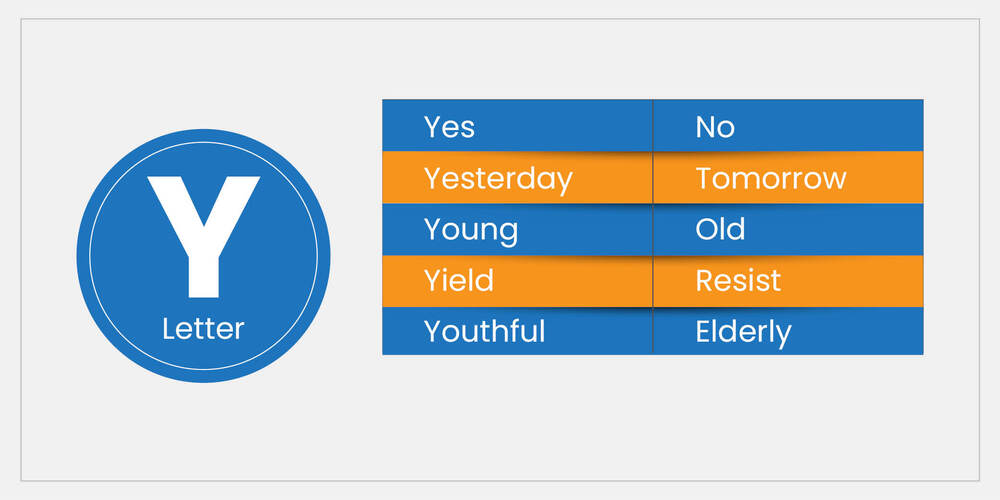Select the word "Yes" in the table
Screen dimensions: 1000x500
[449, 127]
